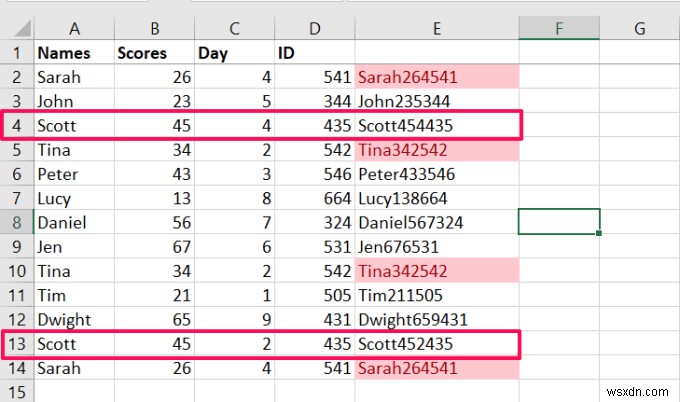Click the fill handle of active cell

pyautogui.click(x=599, y=234)
